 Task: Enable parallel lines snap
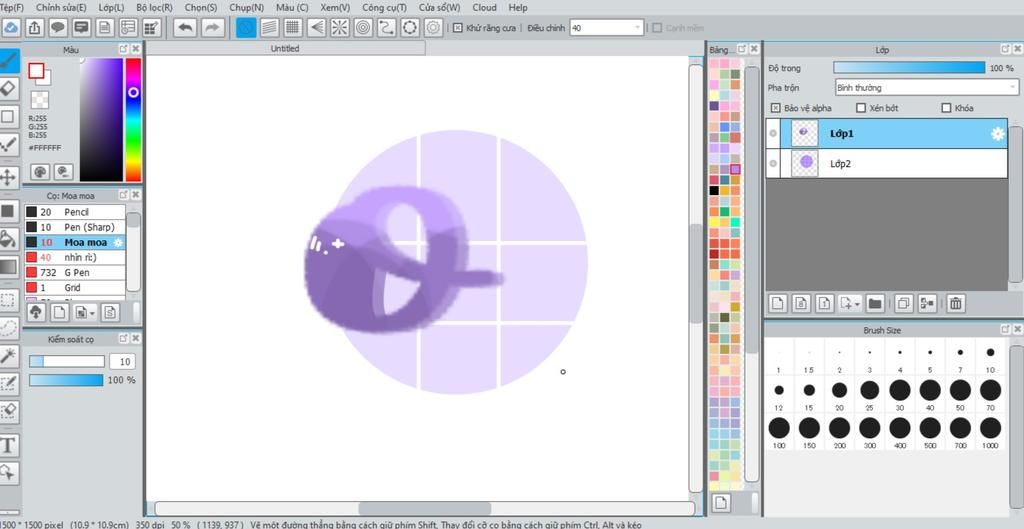point(269,27)
